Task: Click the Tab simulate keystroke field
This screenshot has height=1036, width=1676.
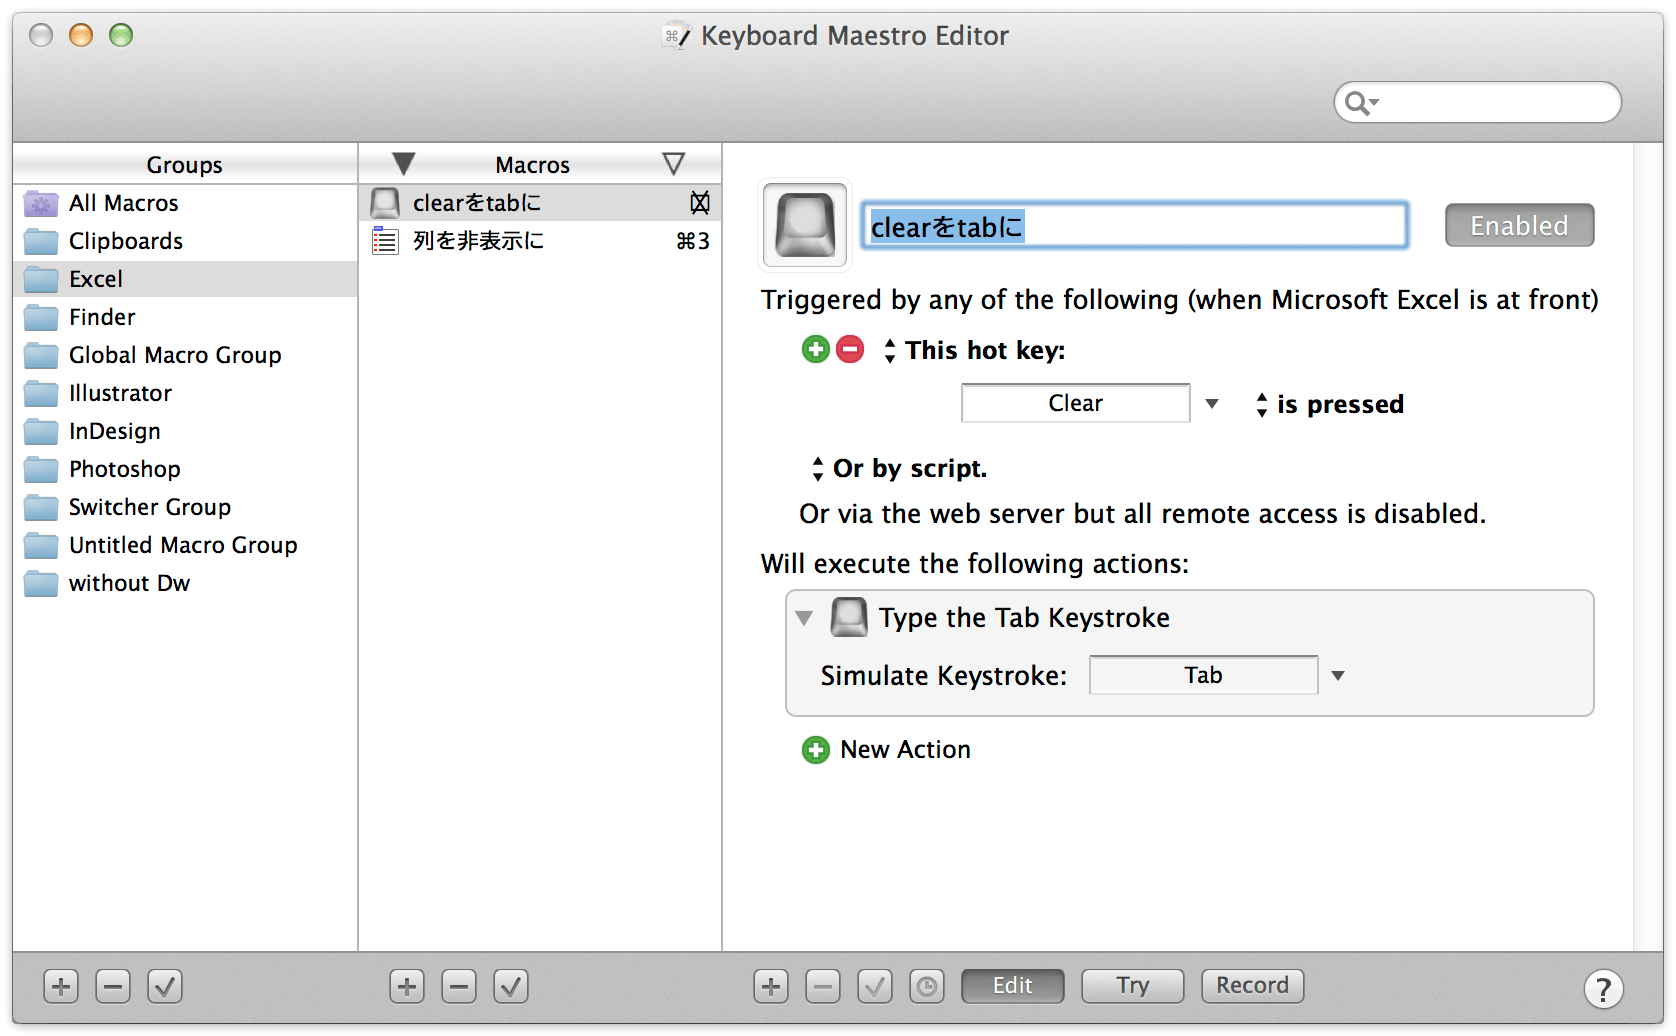Action: click(x=1204, y=675)
